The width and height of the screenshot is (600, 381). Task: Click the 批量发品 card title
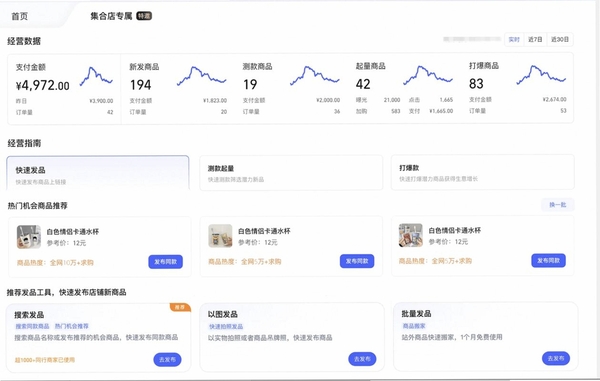416,314
